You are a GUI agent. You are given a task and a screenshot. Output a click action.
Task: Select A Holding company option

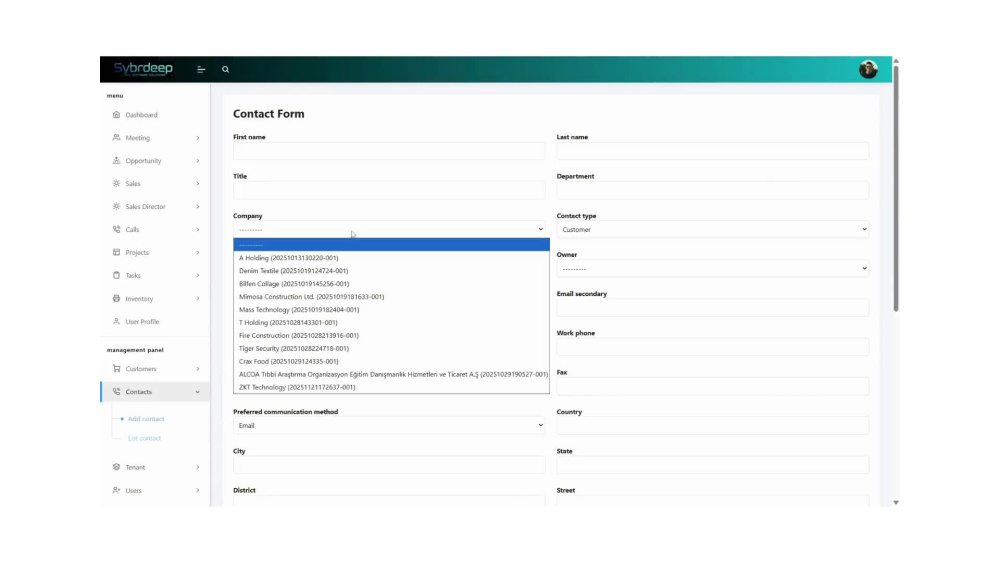pos(391,258)
